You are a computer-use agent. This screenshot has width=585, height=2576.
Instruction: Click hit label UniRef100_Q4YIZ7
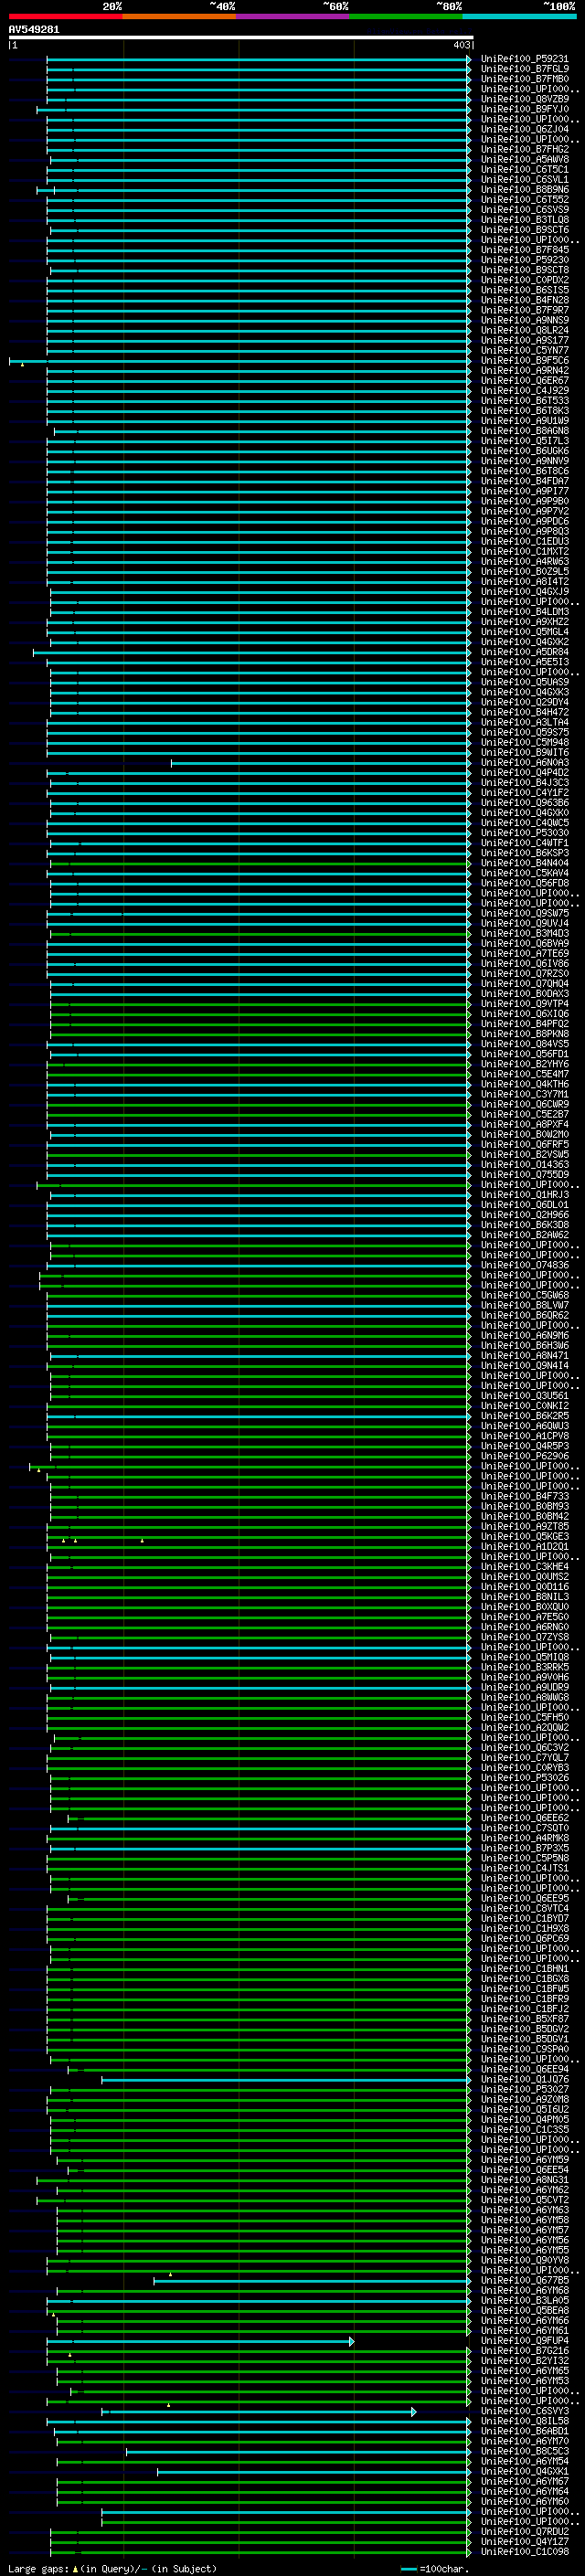point(524,2542)
